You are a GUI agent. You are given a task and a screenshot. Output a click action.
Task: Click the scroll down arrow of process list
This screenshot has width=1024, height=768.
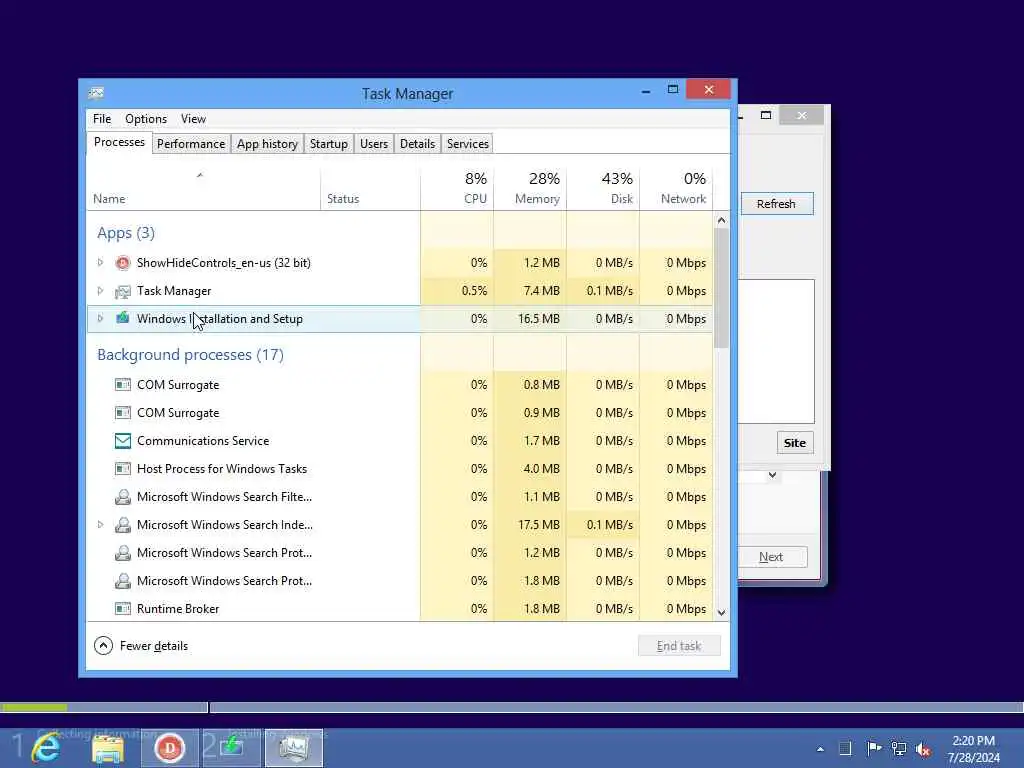(x=721, y=613)
